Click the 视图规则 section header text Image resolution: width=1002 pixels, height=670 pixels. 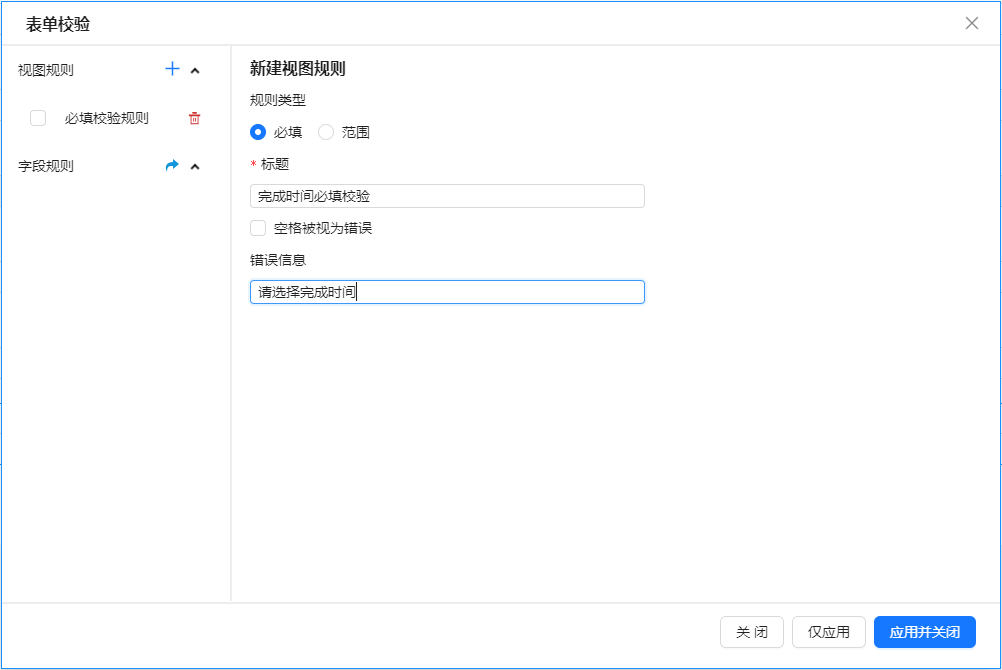coord(46,70)
